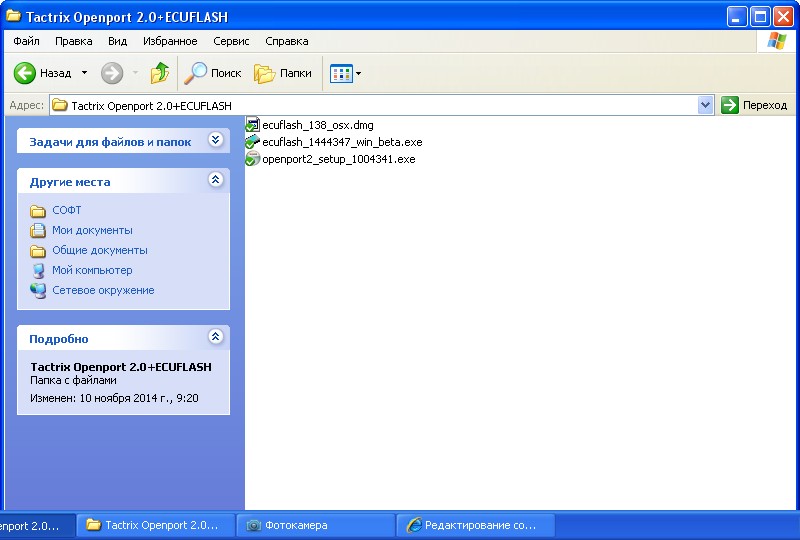Click the green Back arrow icon
This screenshot has height=540, width=800.
24,73
